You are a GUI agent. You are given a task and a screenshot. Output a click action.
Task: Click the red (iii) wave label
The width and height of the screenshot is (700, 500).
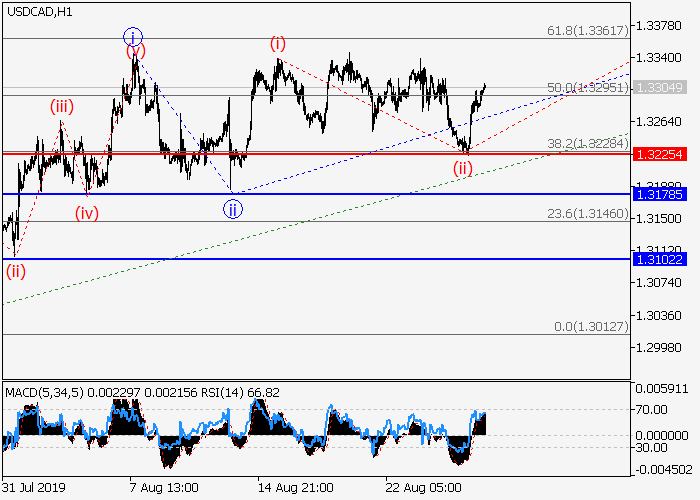61,107
